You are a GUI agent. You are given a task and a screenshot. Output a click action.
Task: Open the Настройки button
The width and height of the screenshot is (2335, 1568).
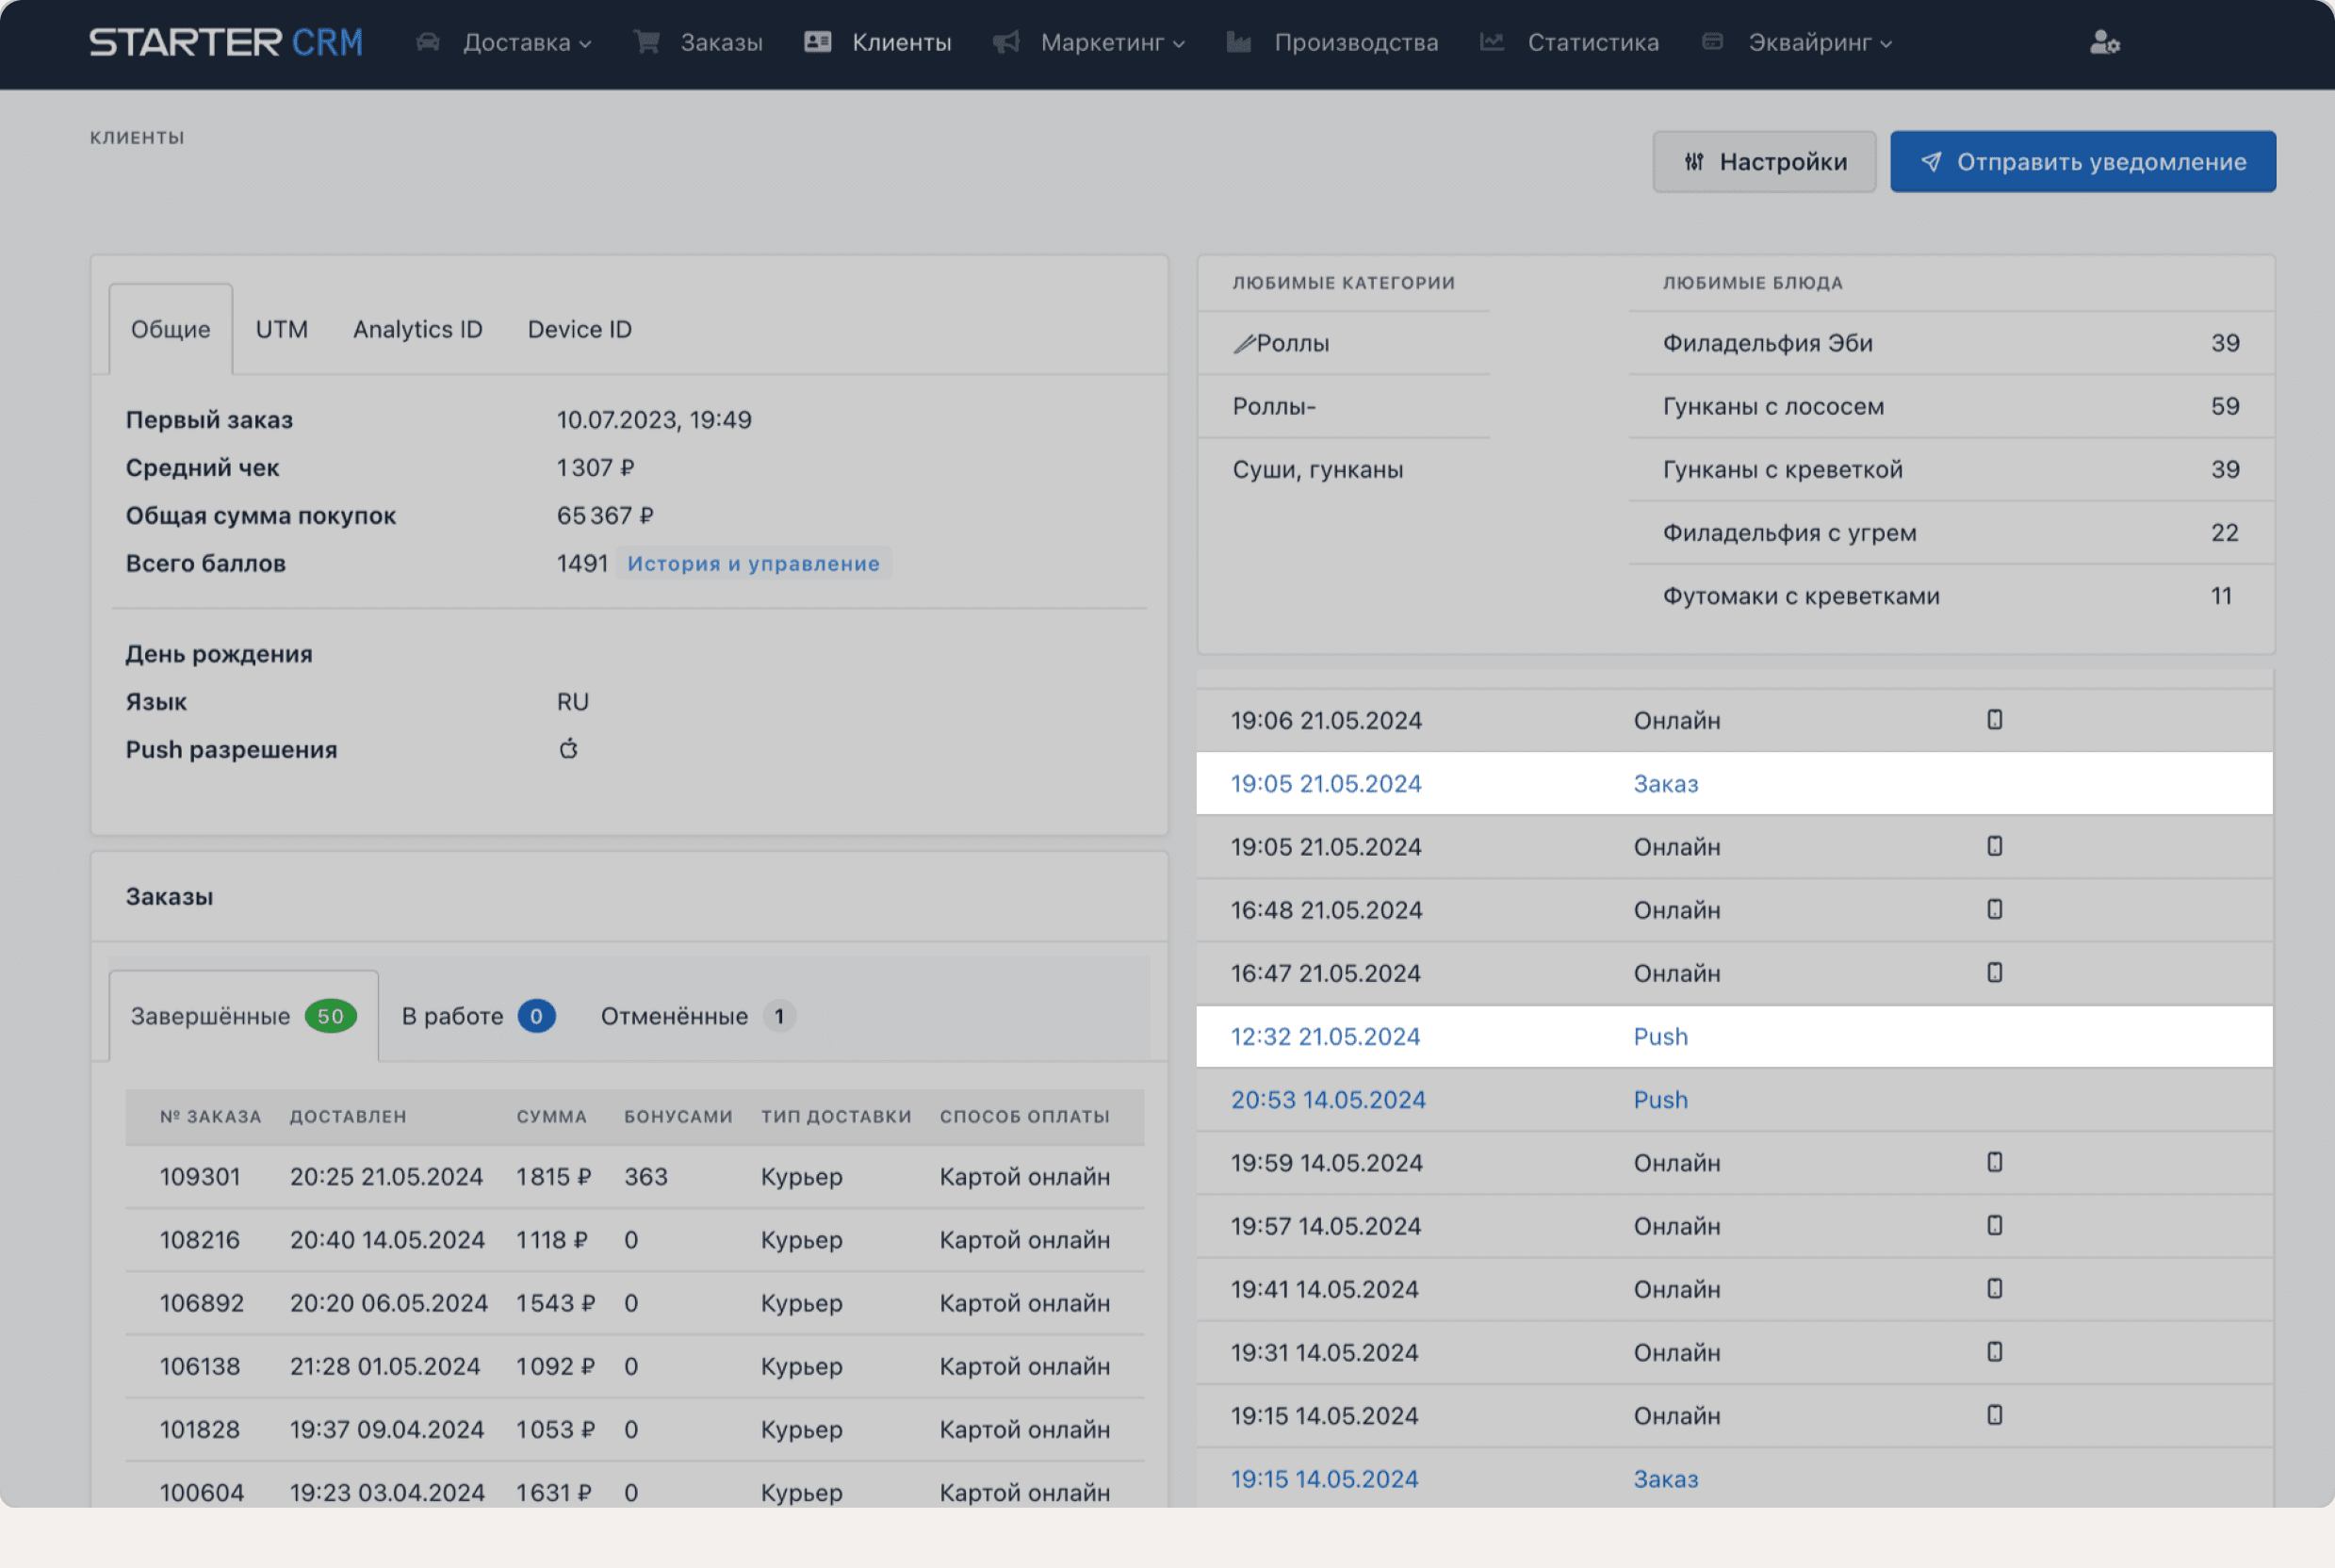click(1764, 162)
